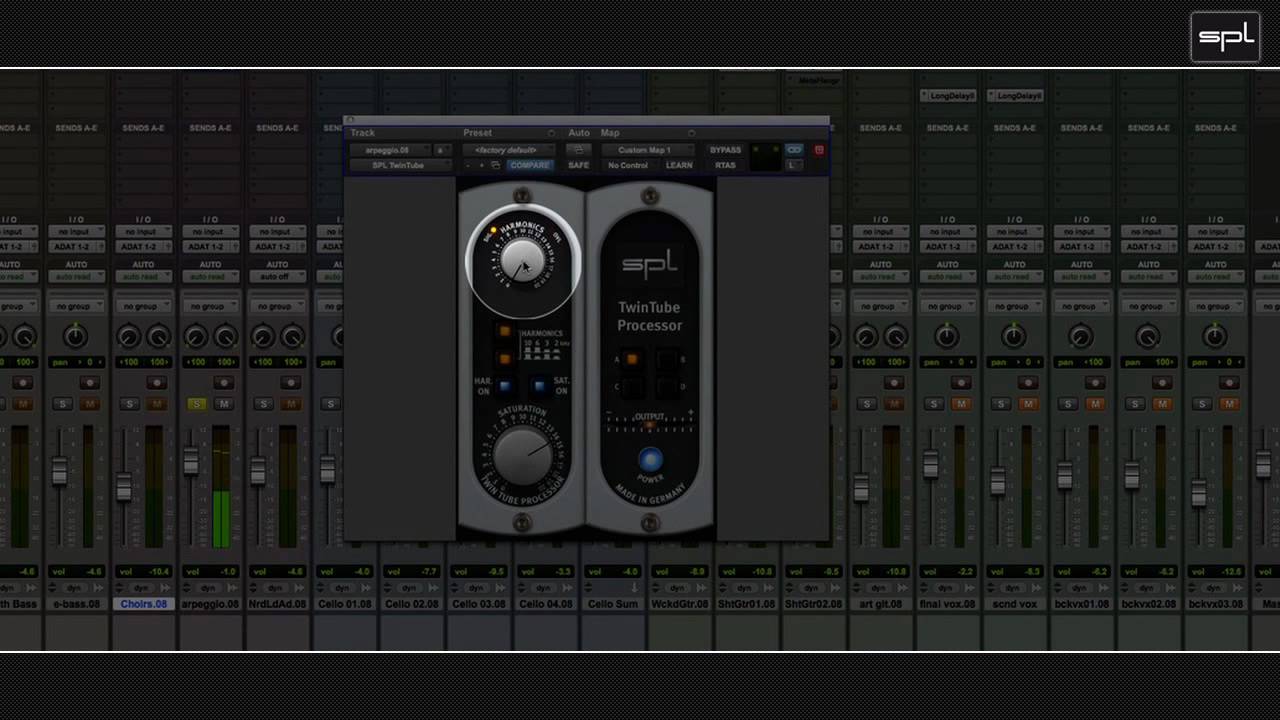The image size is (1280, 720).
Task: Click the Harmonics knob in TwinTube
Action: click(x=522, y=263)
